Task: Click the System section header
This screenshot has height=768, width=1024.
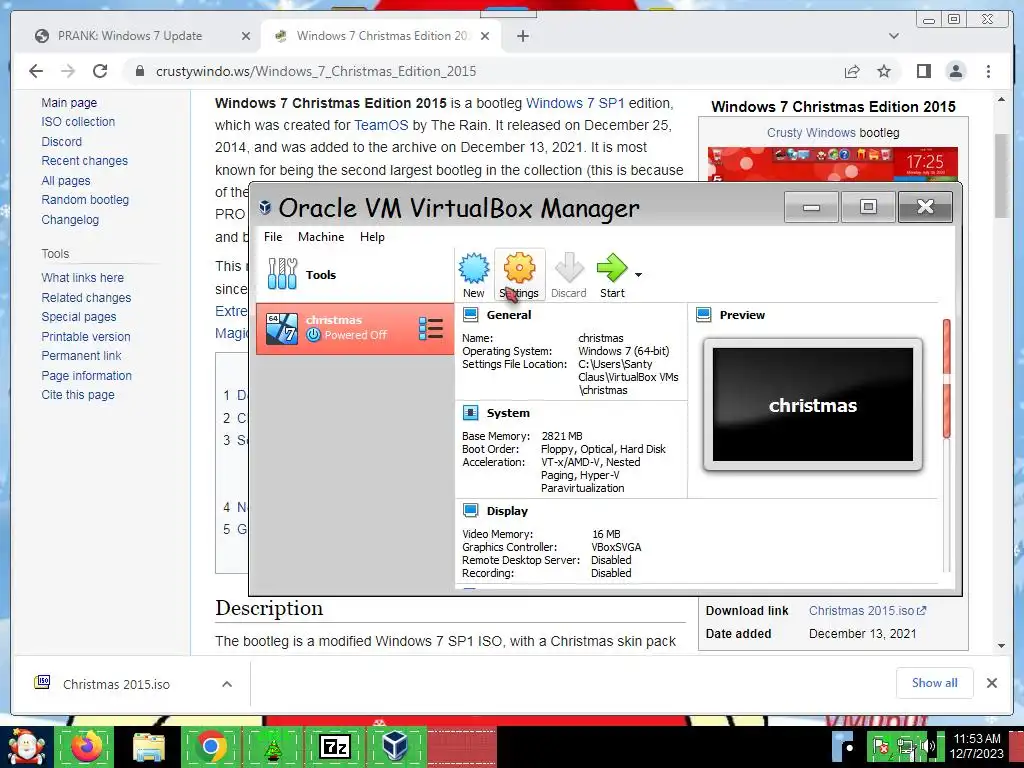Action: point(507,413)
